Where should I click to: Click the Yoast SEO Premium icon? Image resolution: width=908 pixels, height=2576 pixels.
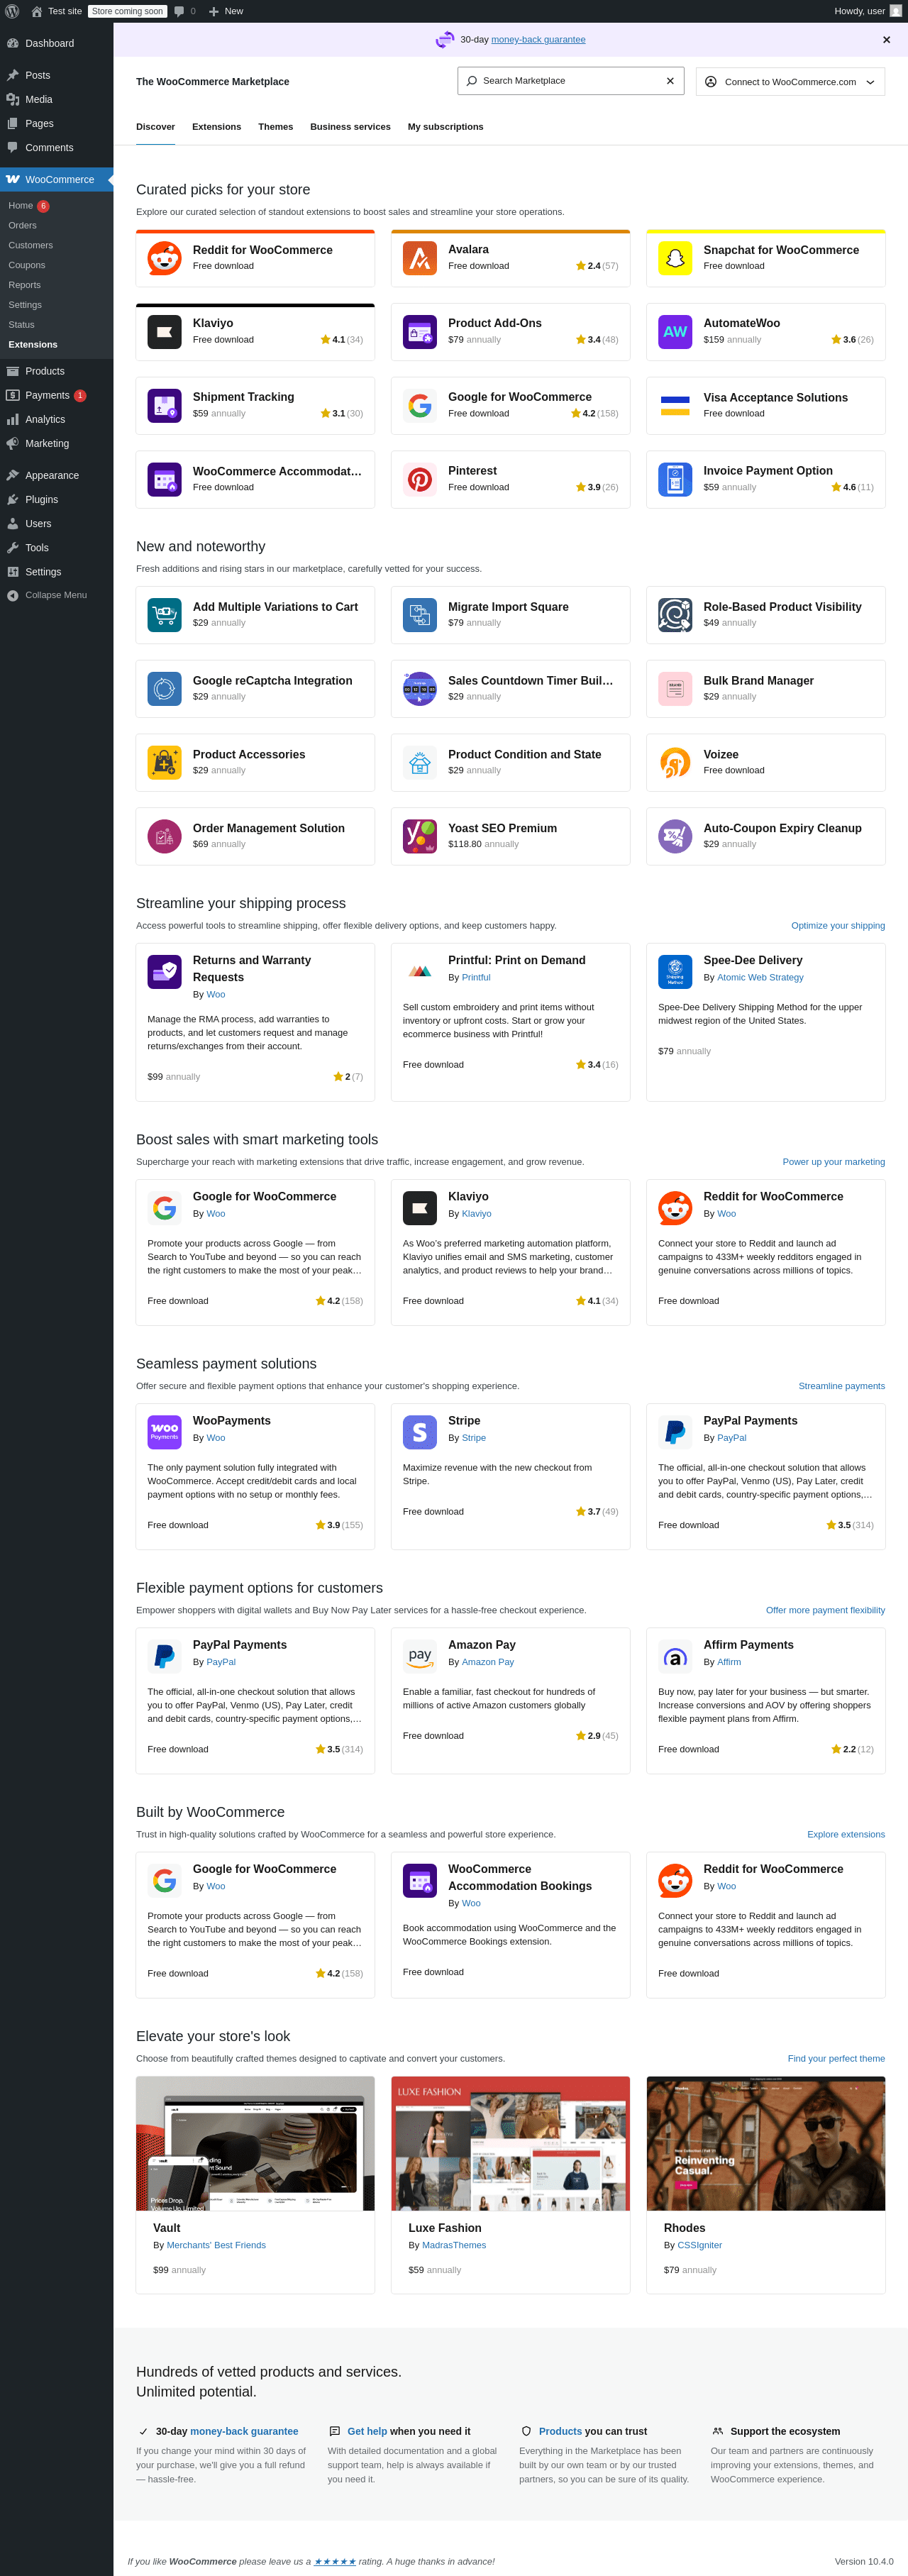click(x=420, y=836)
